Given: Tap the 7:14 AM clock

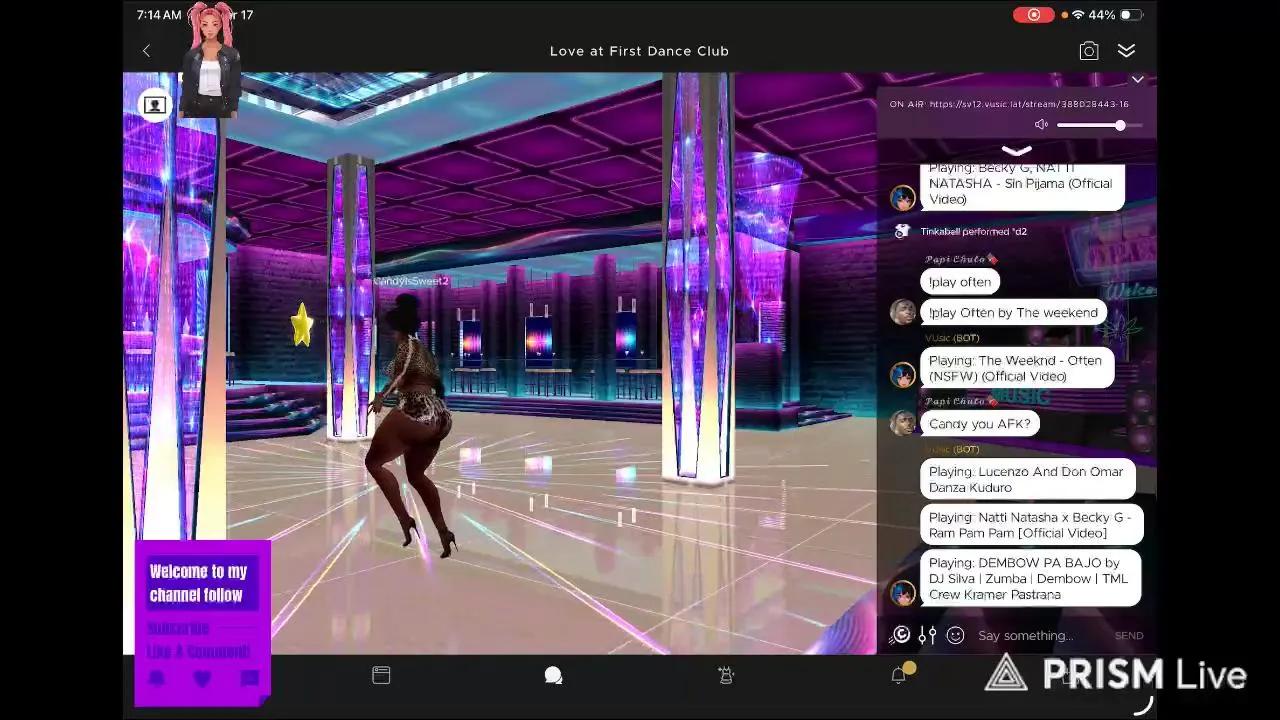Looking at the screenshot, I should click(x=159, y=15).
